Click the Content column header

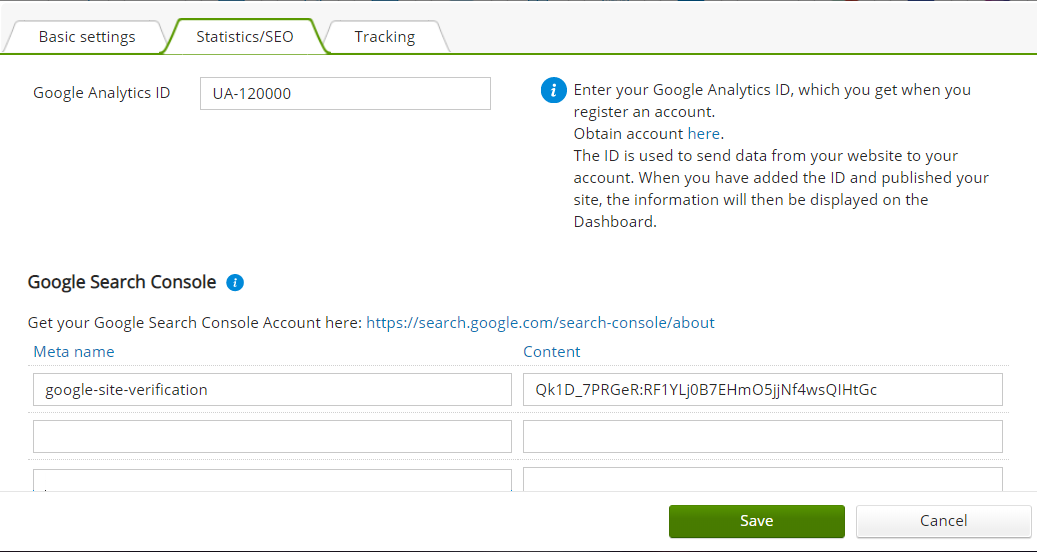[551, 352]
